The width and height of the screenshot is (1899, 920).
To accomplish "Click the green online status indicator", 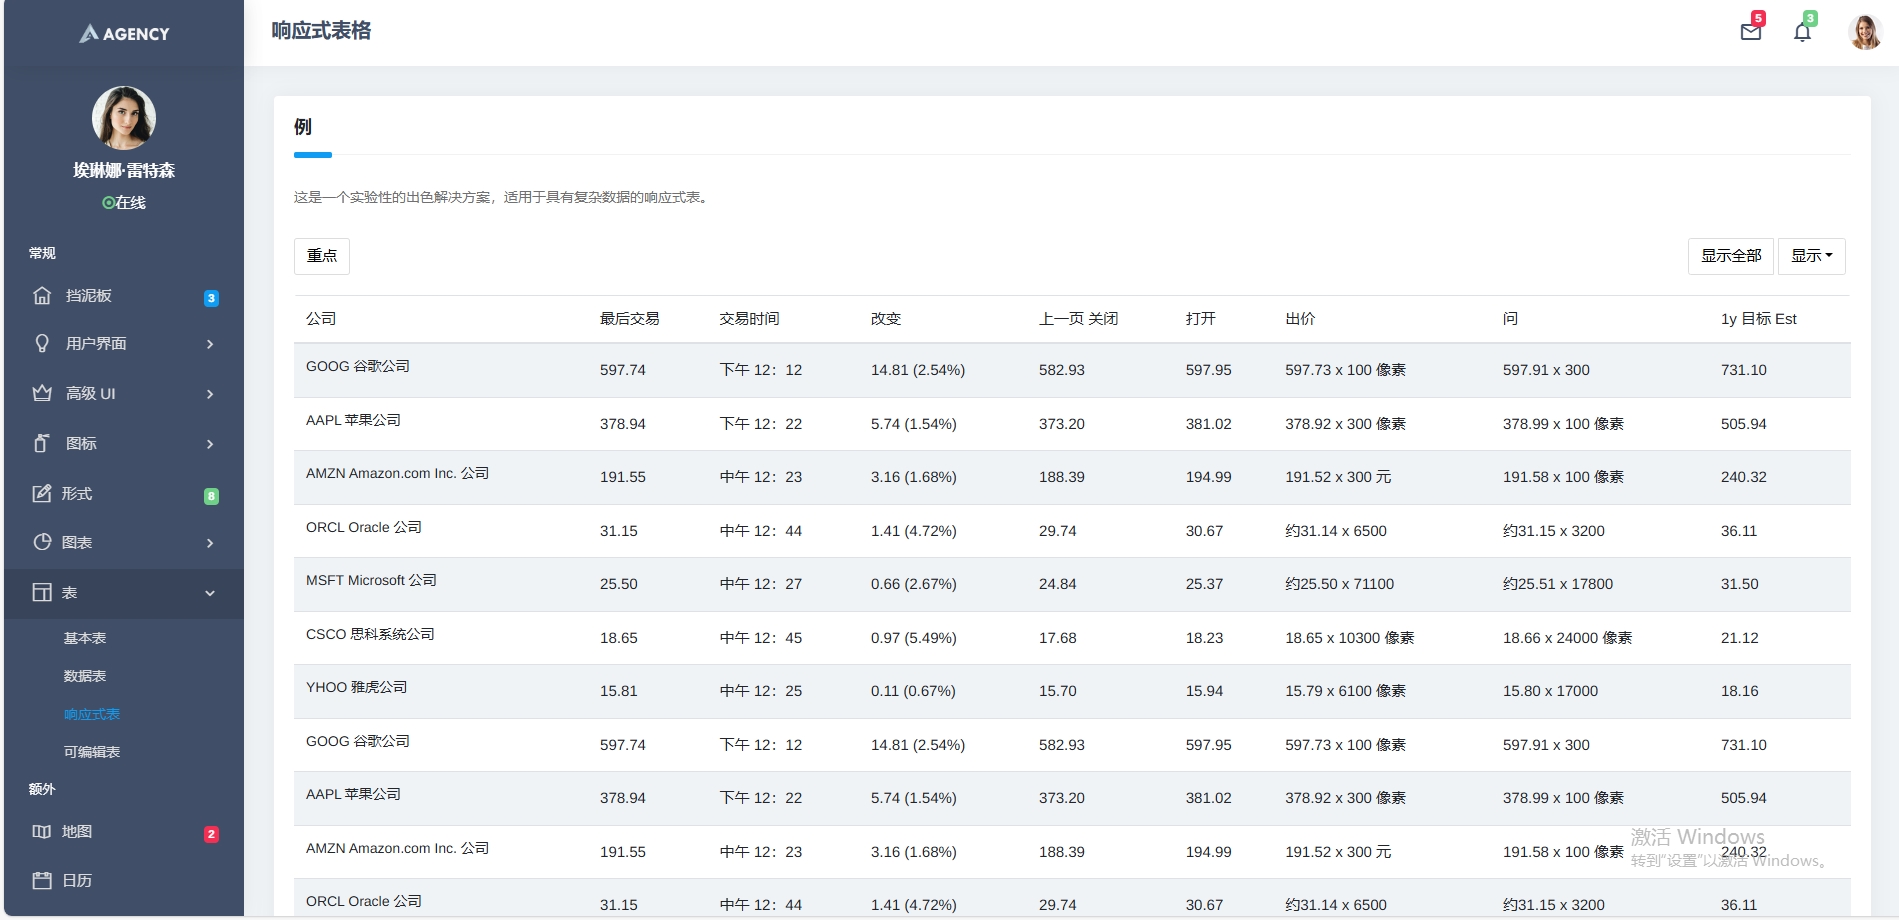I will (x=108, y=202).
